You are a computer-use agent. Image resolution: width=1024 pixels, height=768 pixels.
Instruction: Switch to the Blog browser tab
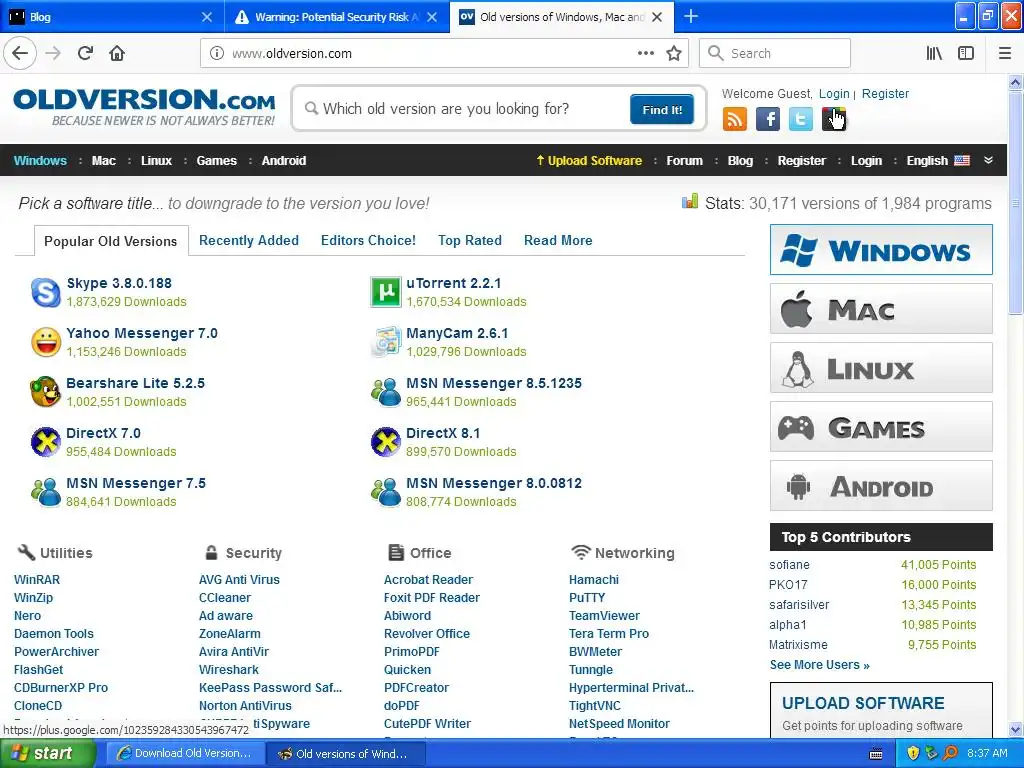[x=112, y=16]
